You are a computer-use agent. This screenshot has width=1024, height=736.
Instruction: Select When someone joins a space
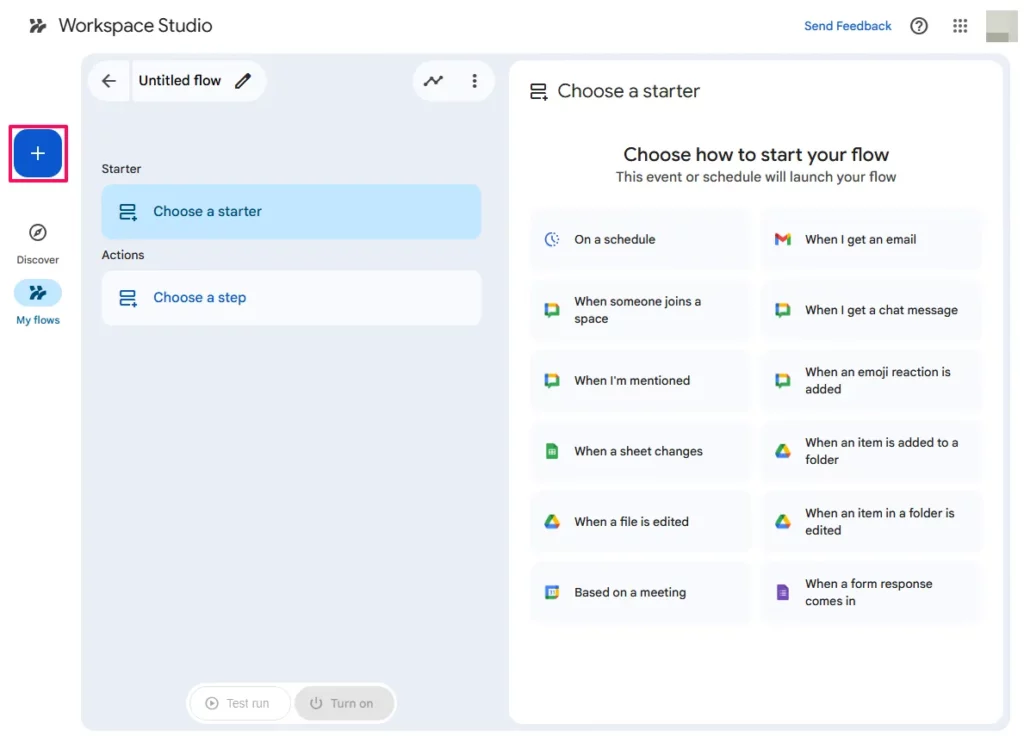pyautogui.click(x=639, y=310)
